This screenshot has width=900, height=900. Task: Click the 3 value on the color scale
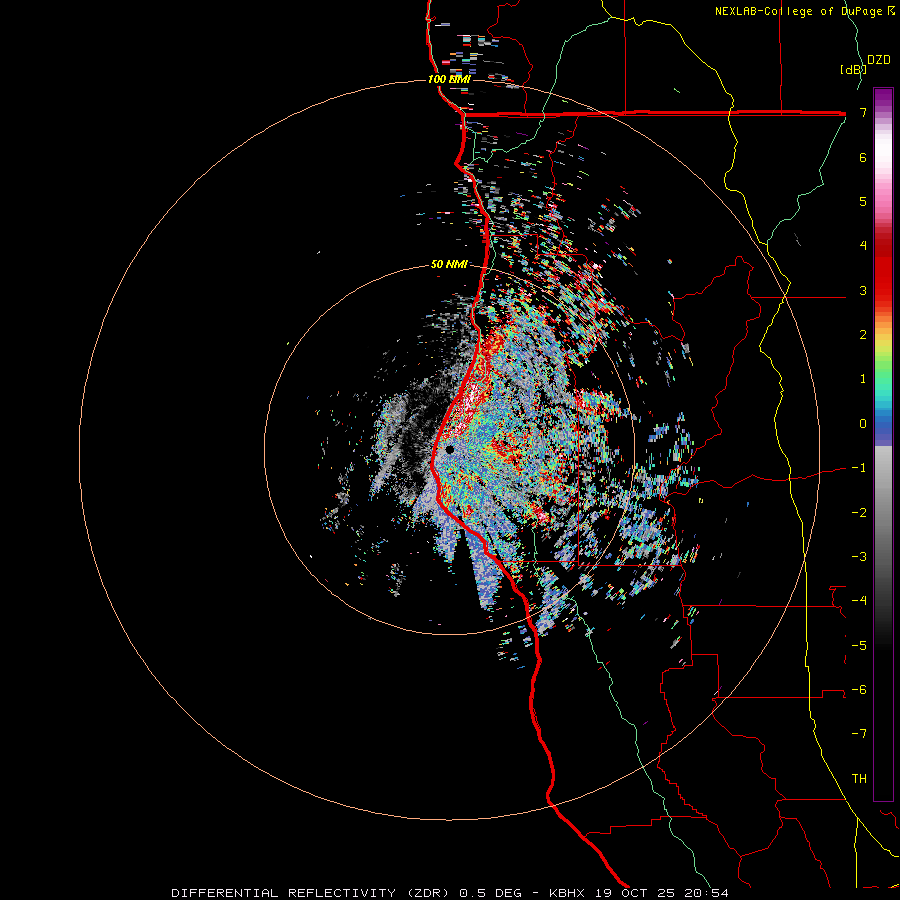[863, 290]
